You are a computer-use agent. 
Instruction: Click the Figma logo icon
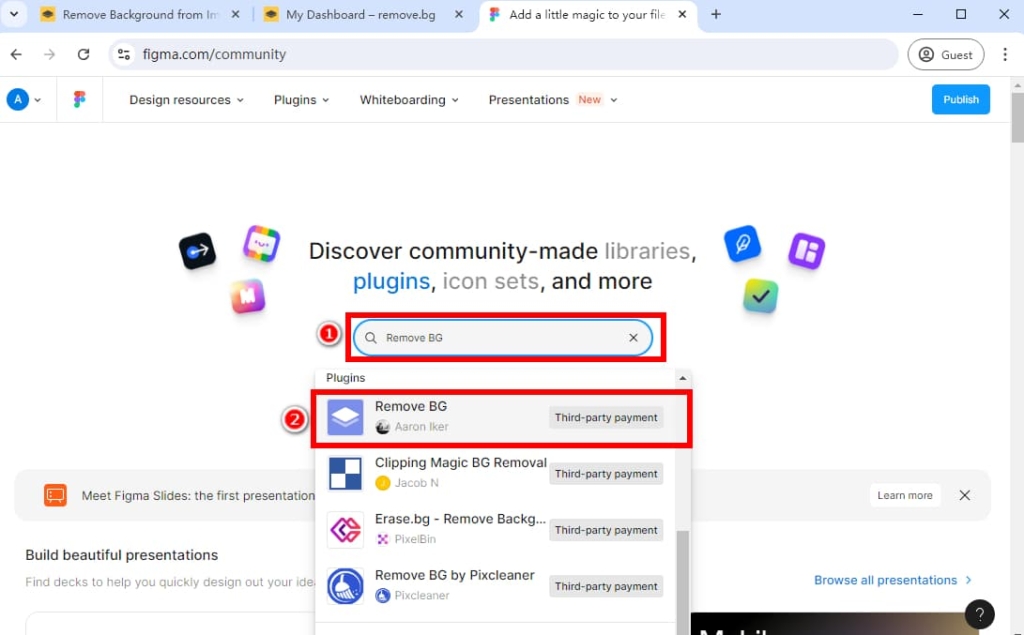[x=80, y=100]
